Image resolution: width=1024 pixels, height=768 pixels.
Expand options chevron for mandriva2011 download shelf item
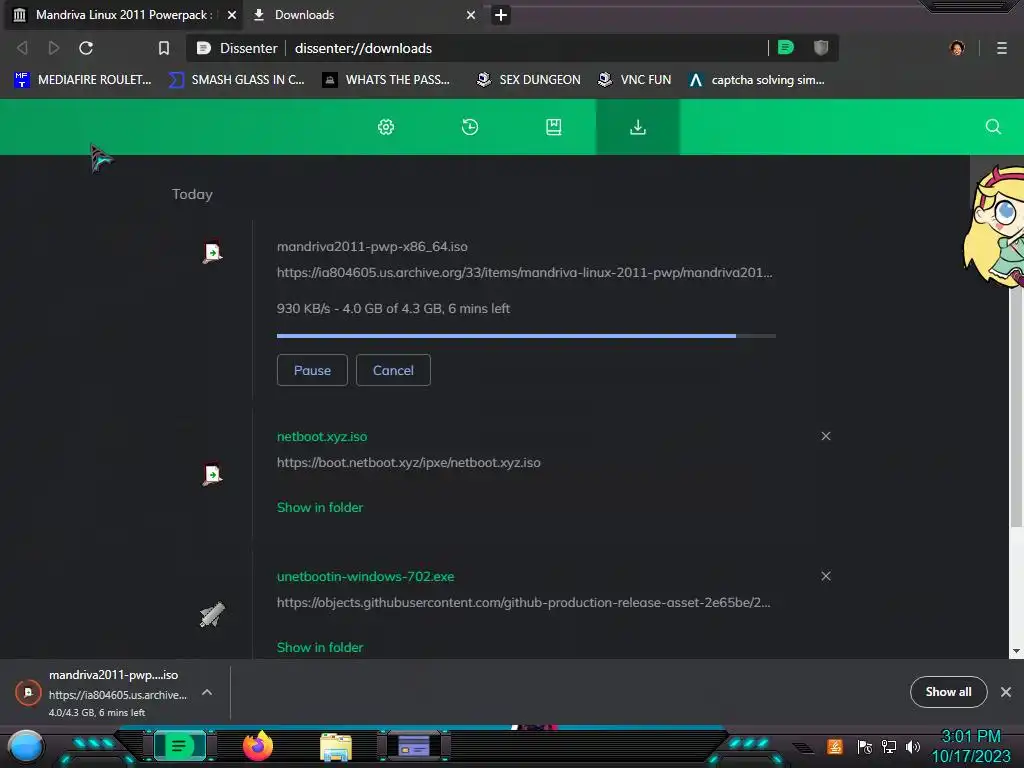pos(206,692)
